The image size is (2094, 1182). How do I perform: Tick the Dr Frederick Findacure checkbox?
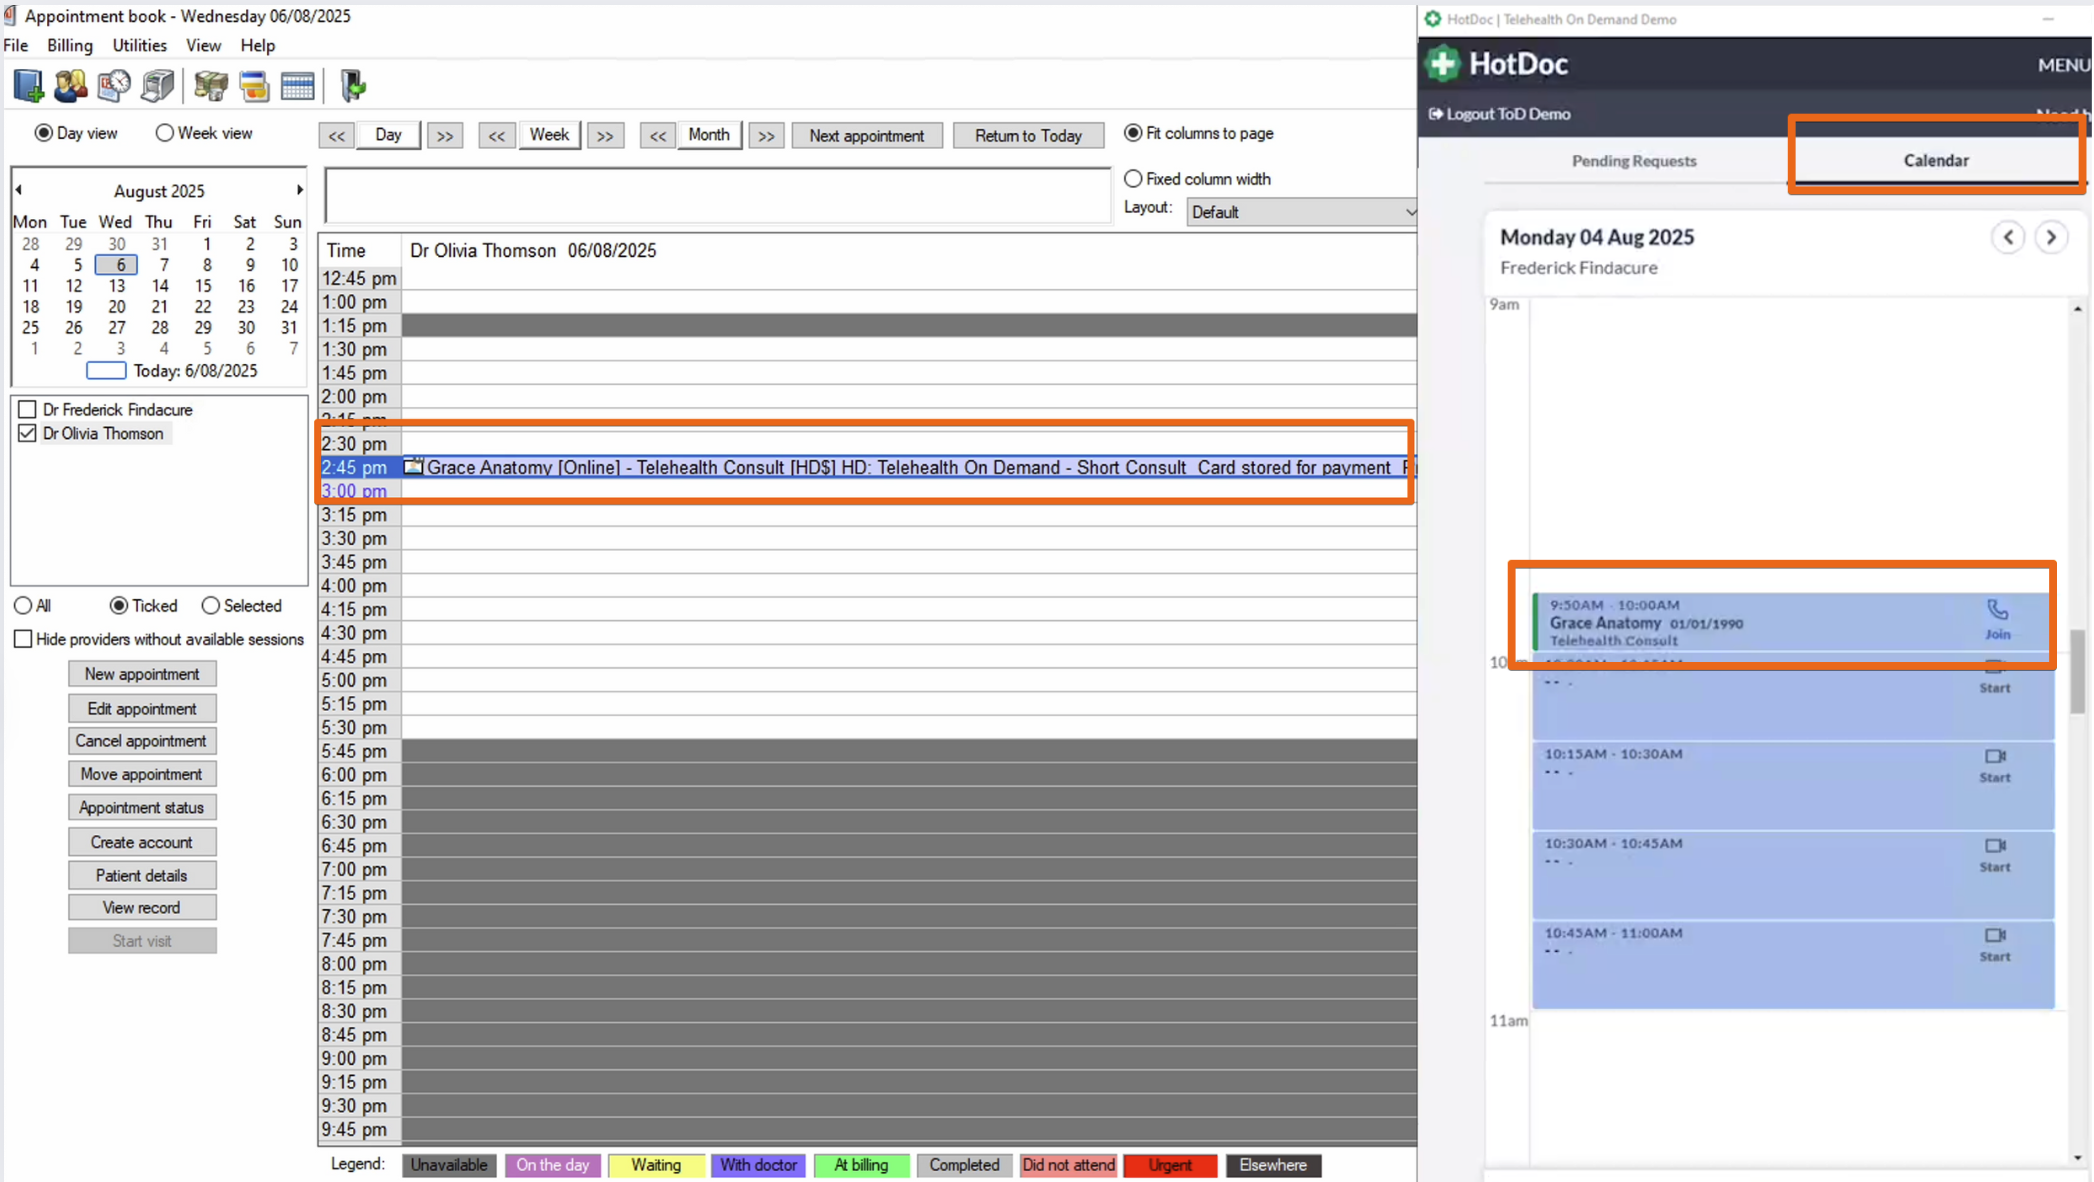[27, 409]
